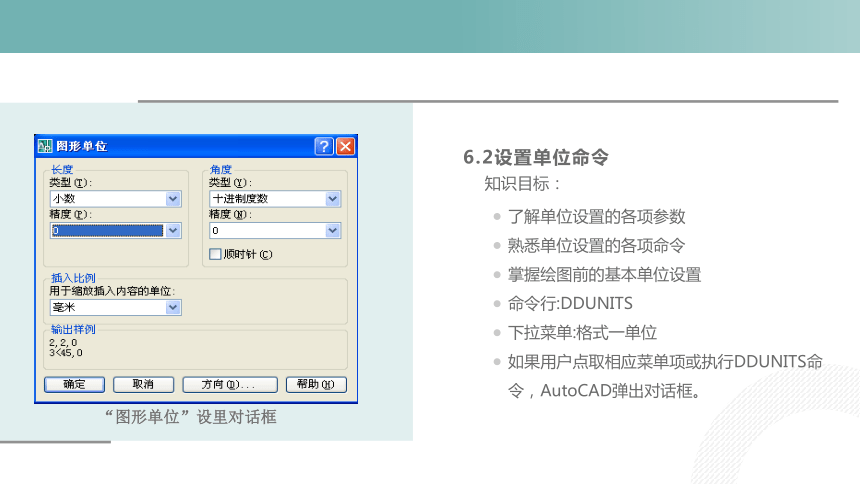This screenshot has width=860, height=484.
Task: Click the 知识目标 subheading
Action: tap(522, 184)
